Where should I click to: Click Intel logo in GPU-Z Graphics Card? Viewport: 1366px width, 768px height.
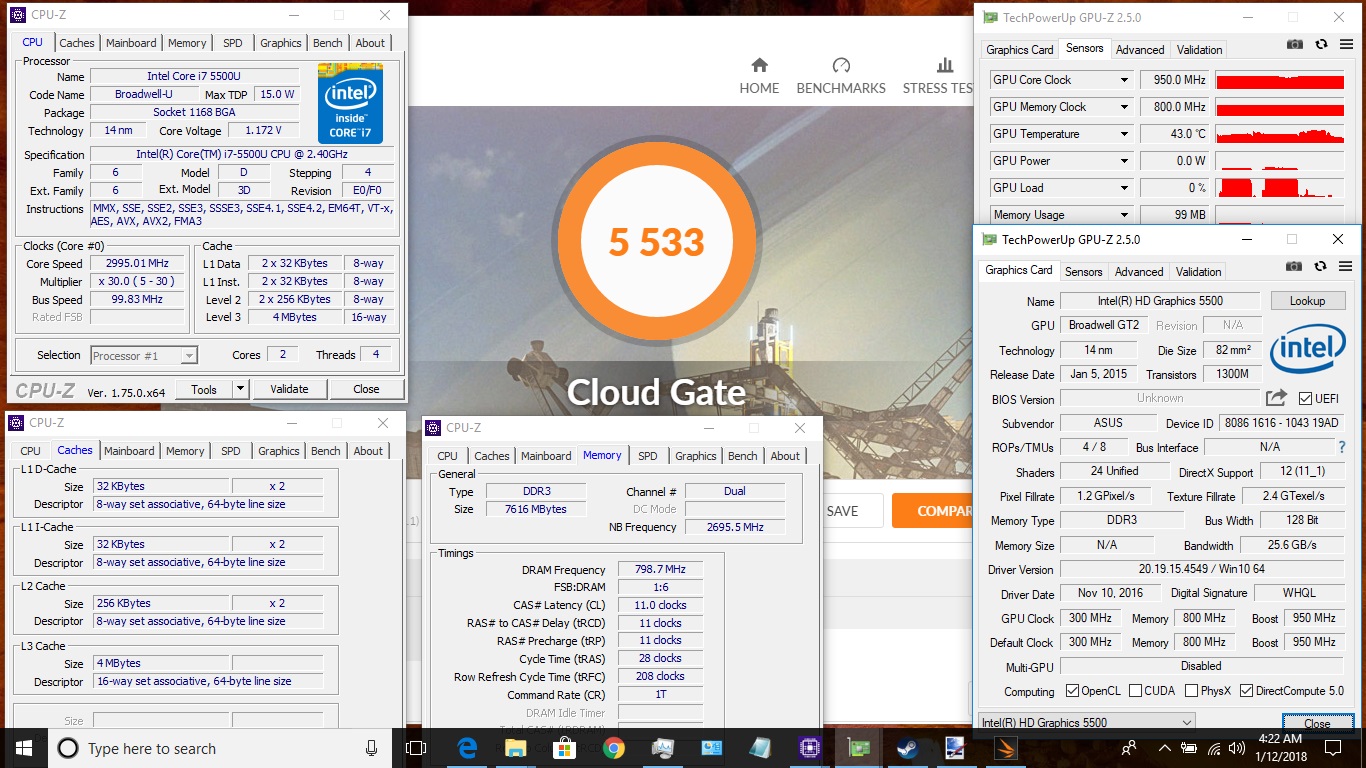coord(1308,347)
